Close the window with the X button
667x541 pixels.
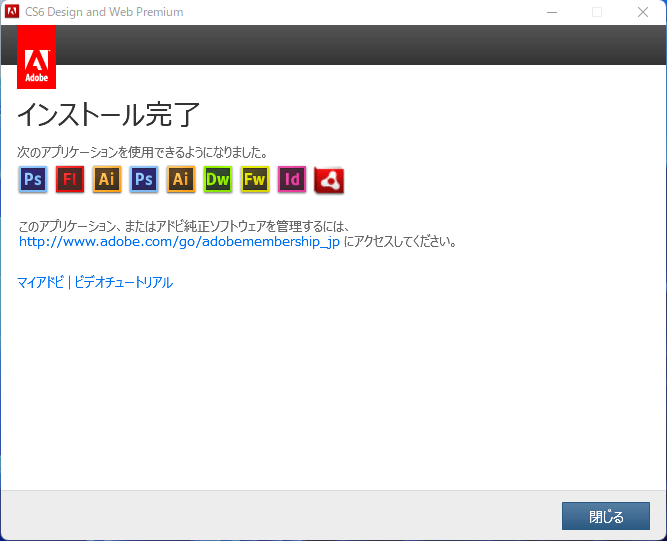(x=643, y=12)
